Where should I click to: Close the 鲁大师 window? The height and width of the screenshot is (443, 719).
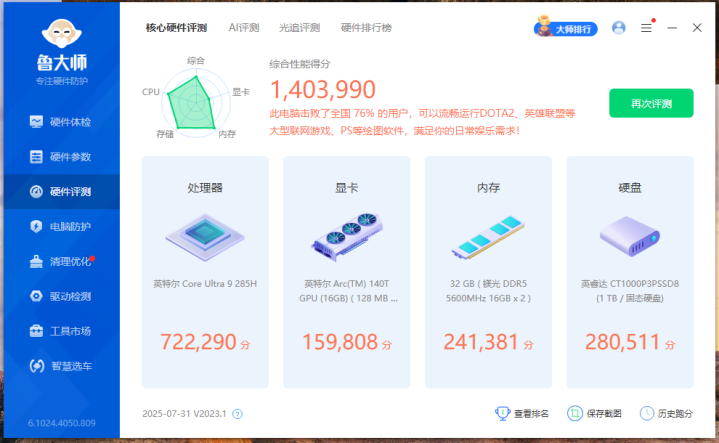tap(697, 28)
